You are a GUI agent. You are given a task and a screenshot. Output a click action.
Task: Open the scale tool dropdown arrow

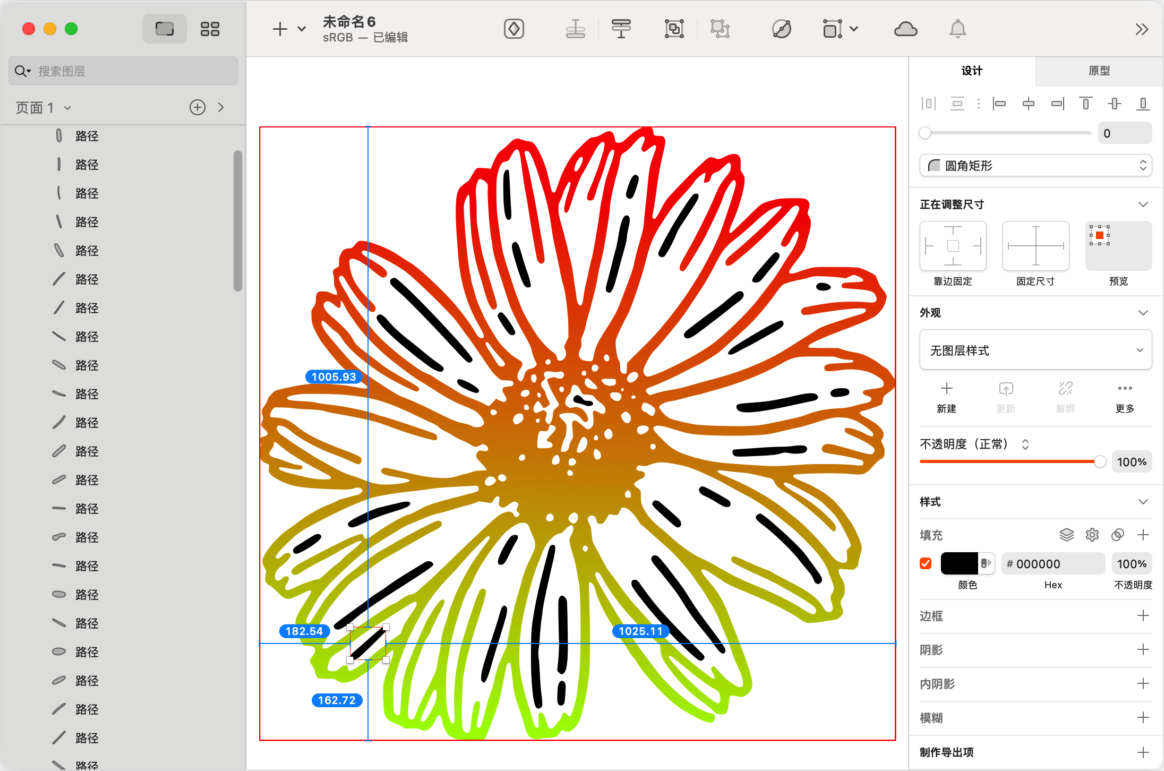pos(854,29)
